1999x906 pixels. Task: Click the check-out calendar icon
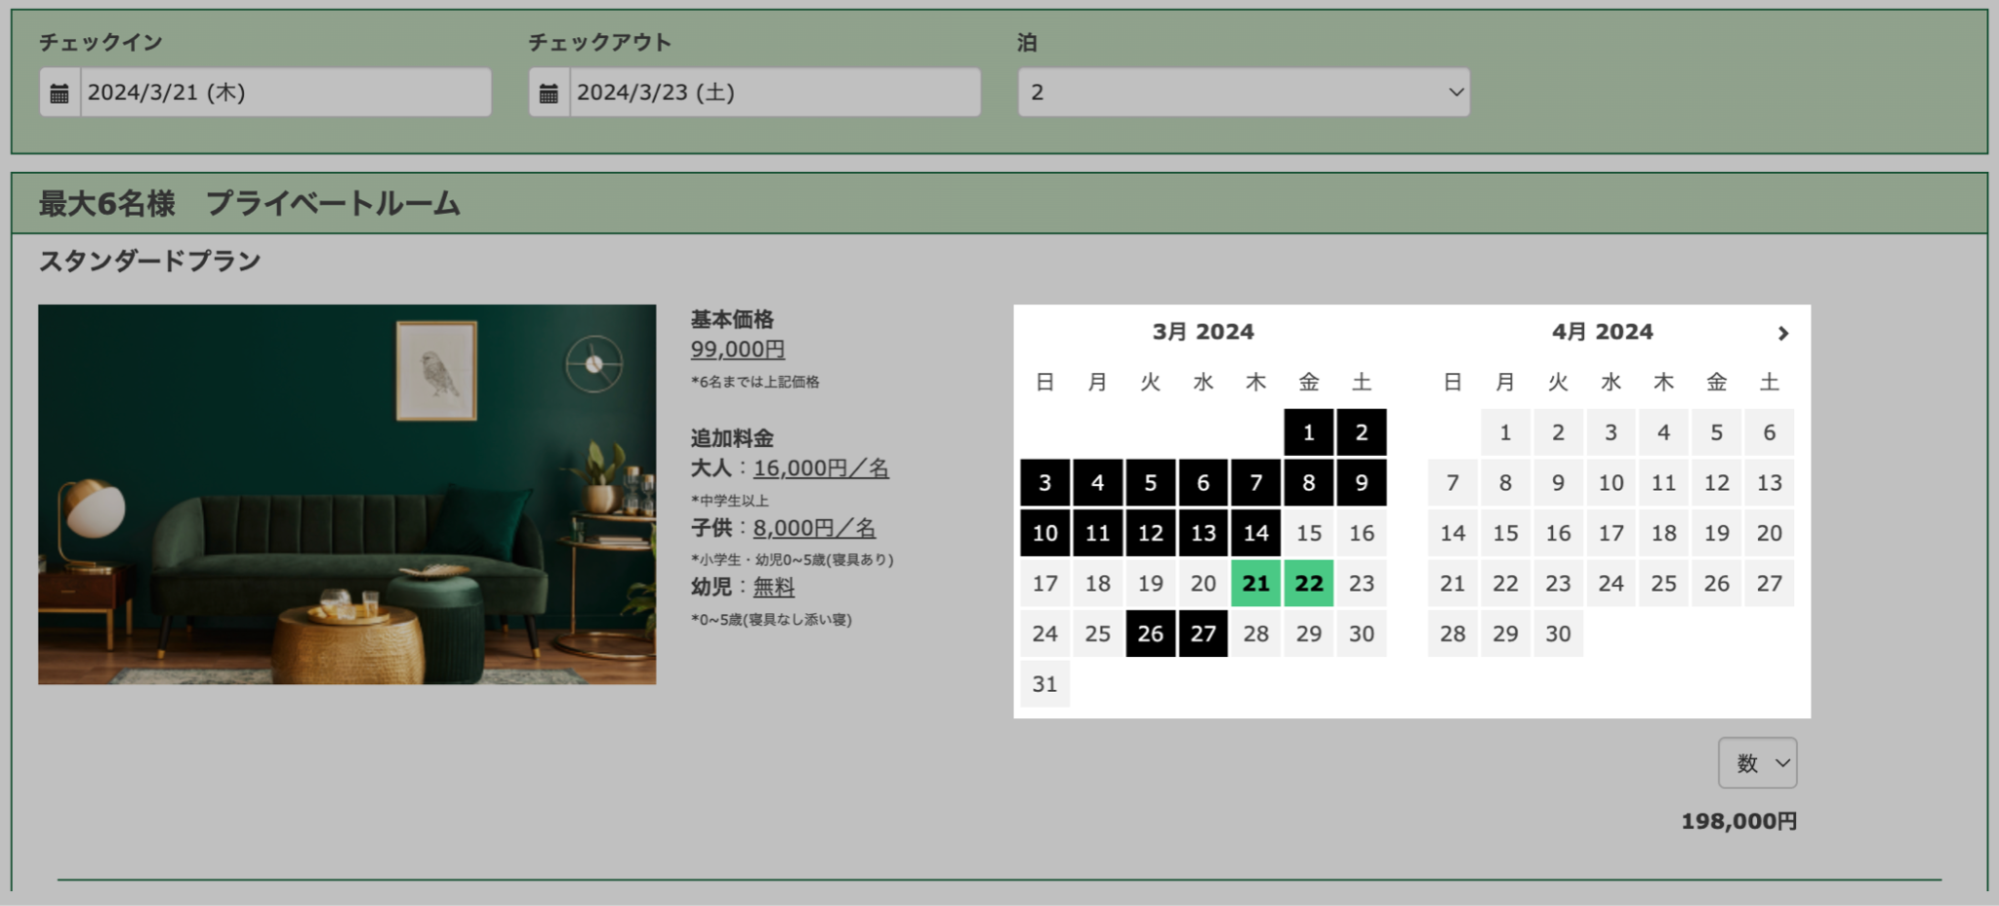[x=549, y=93]
